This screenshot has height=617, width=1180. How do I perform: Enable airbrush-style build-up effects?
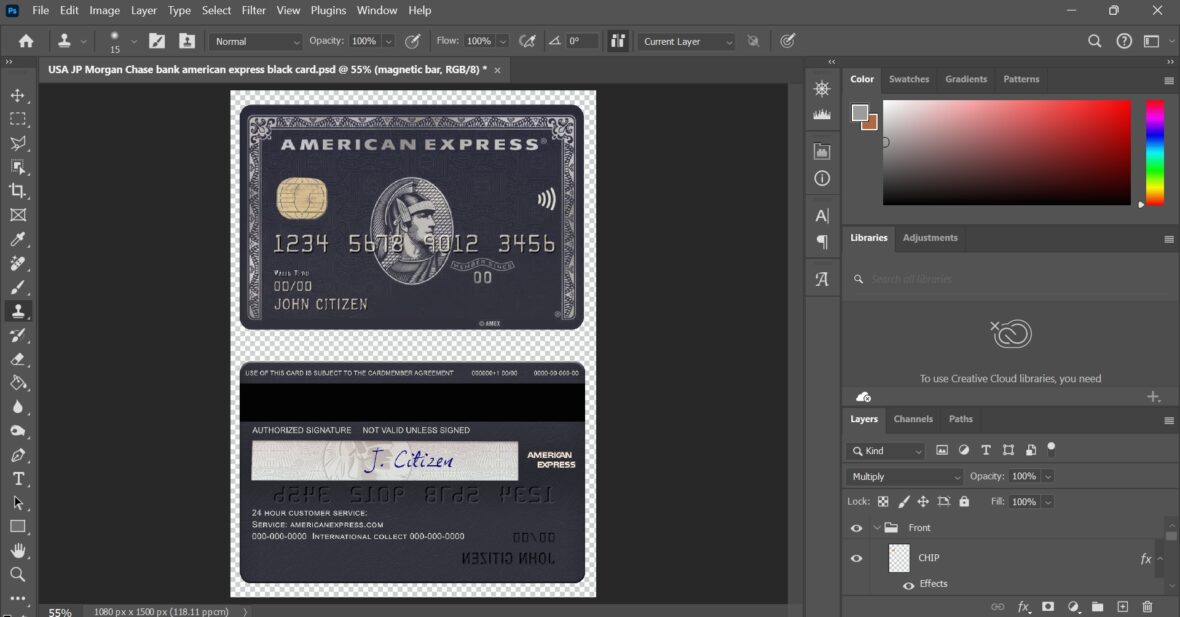pos(528,41)
